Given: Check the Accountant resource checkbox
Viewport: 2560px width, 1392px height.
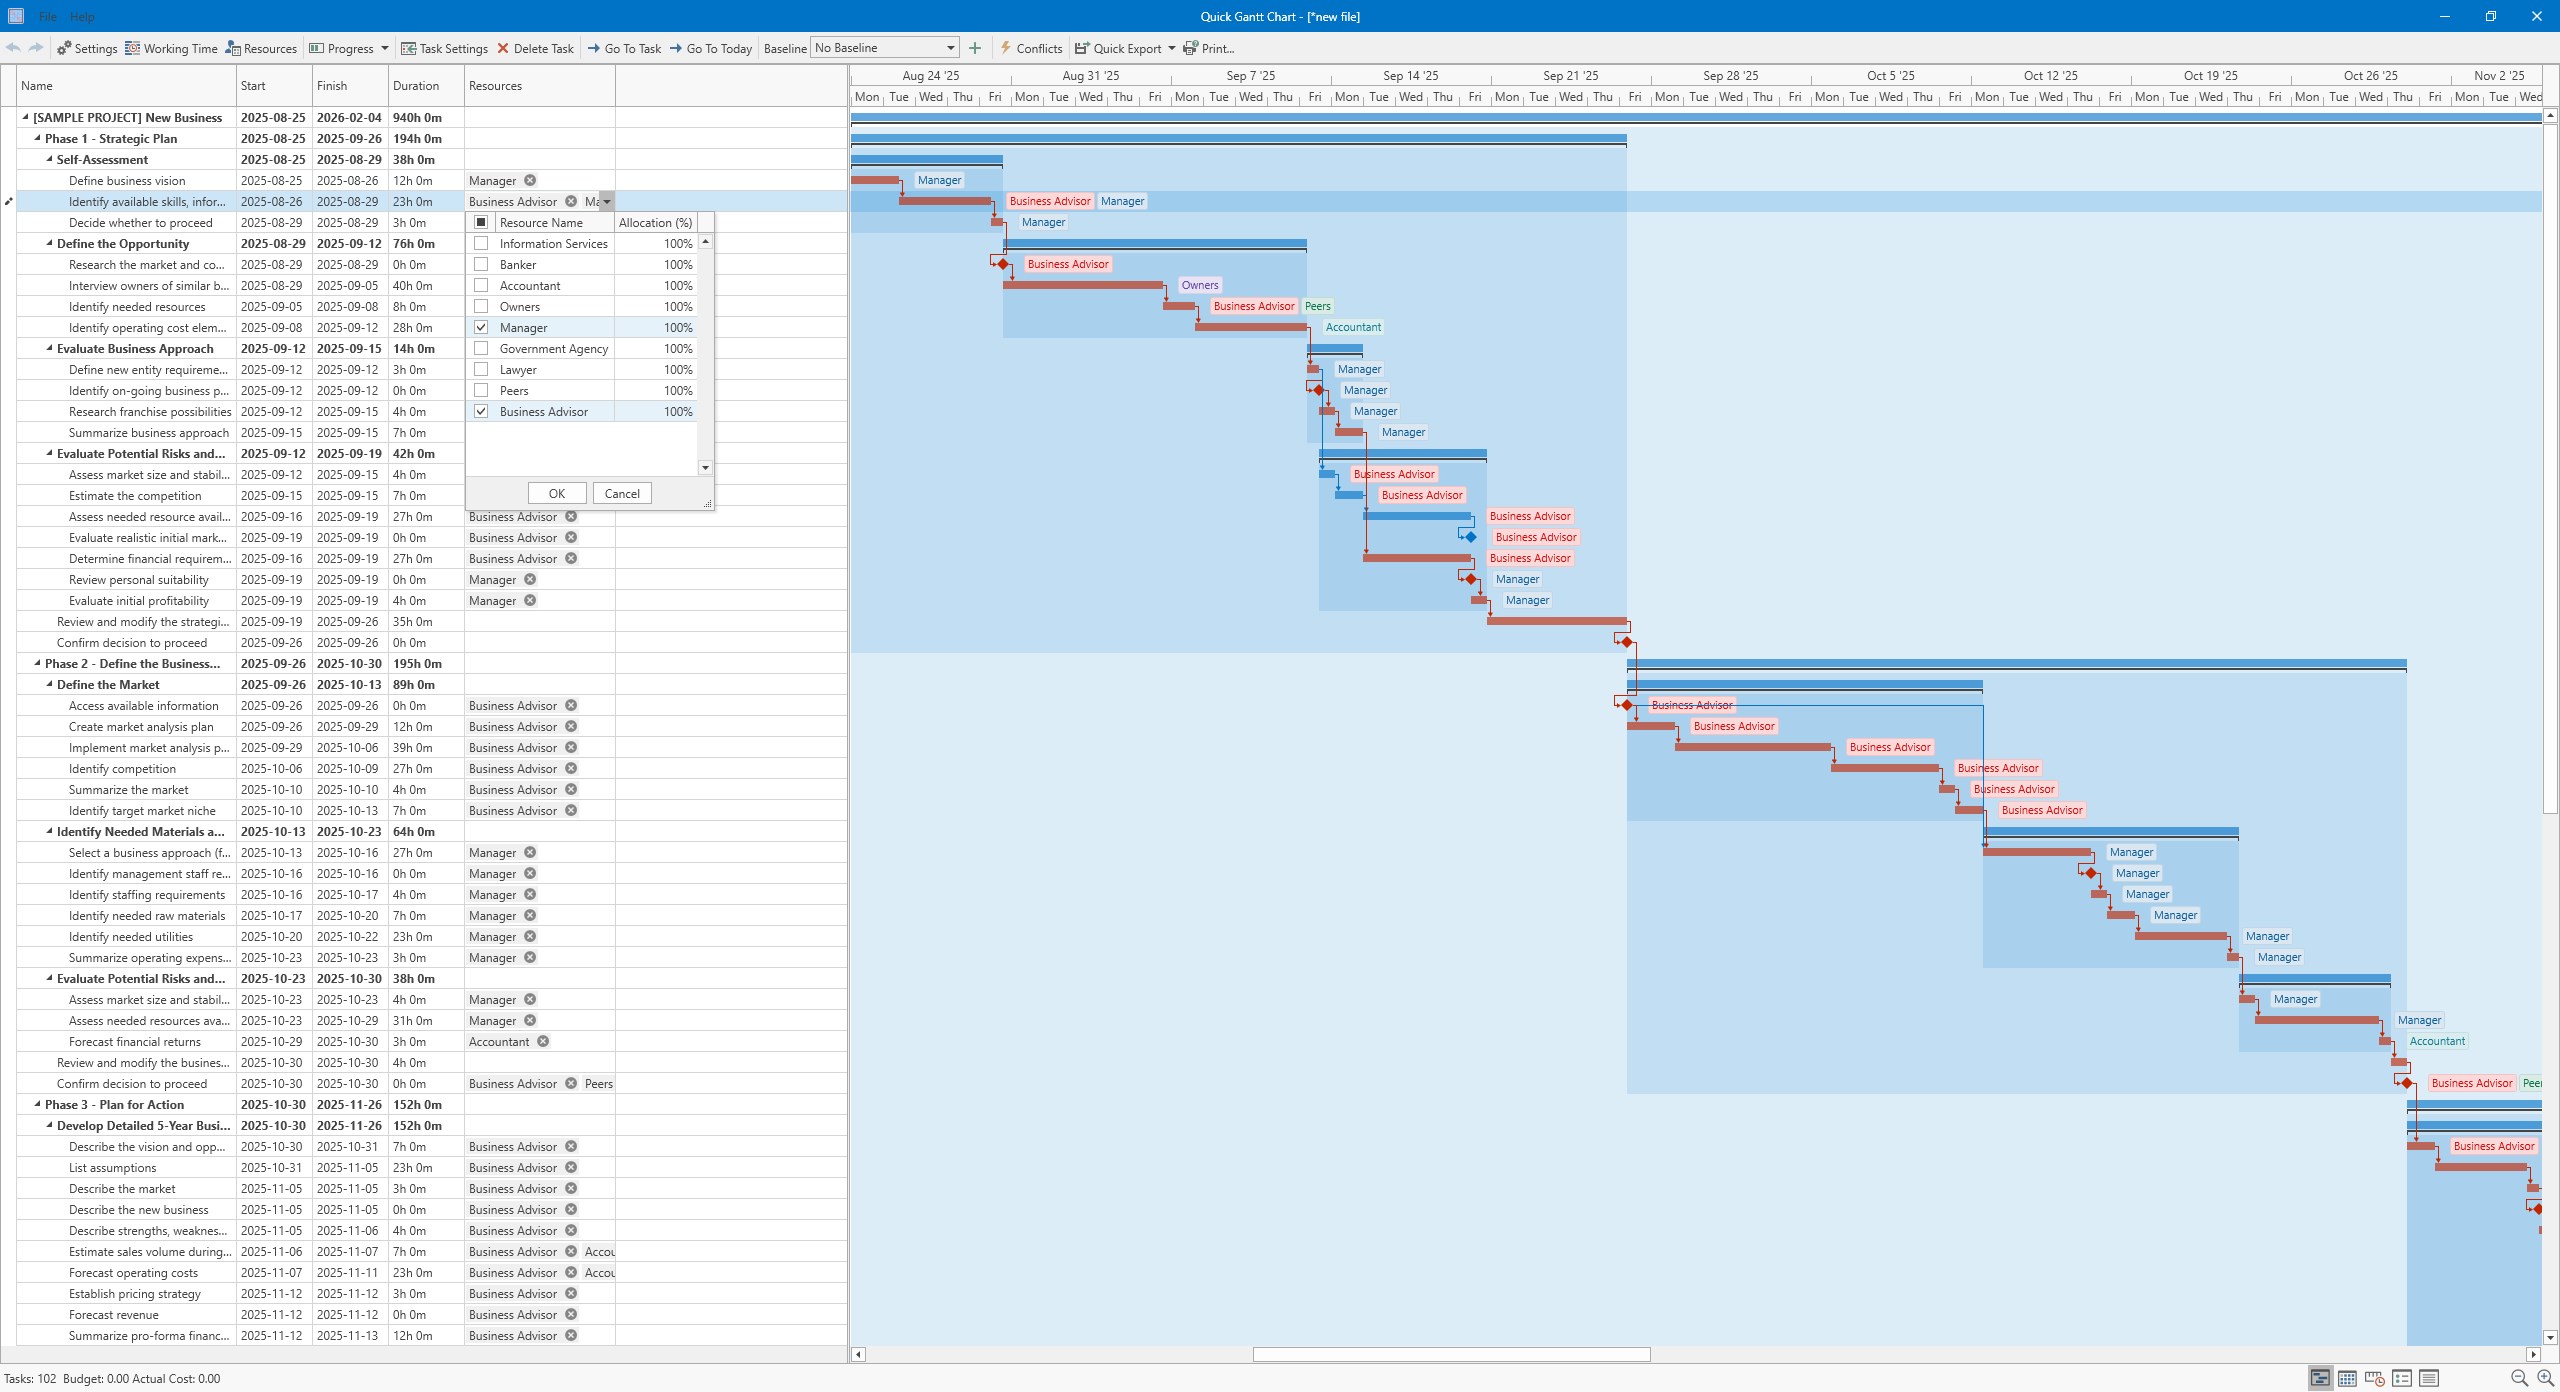Looking at the screenshot, I should [481, 285].
